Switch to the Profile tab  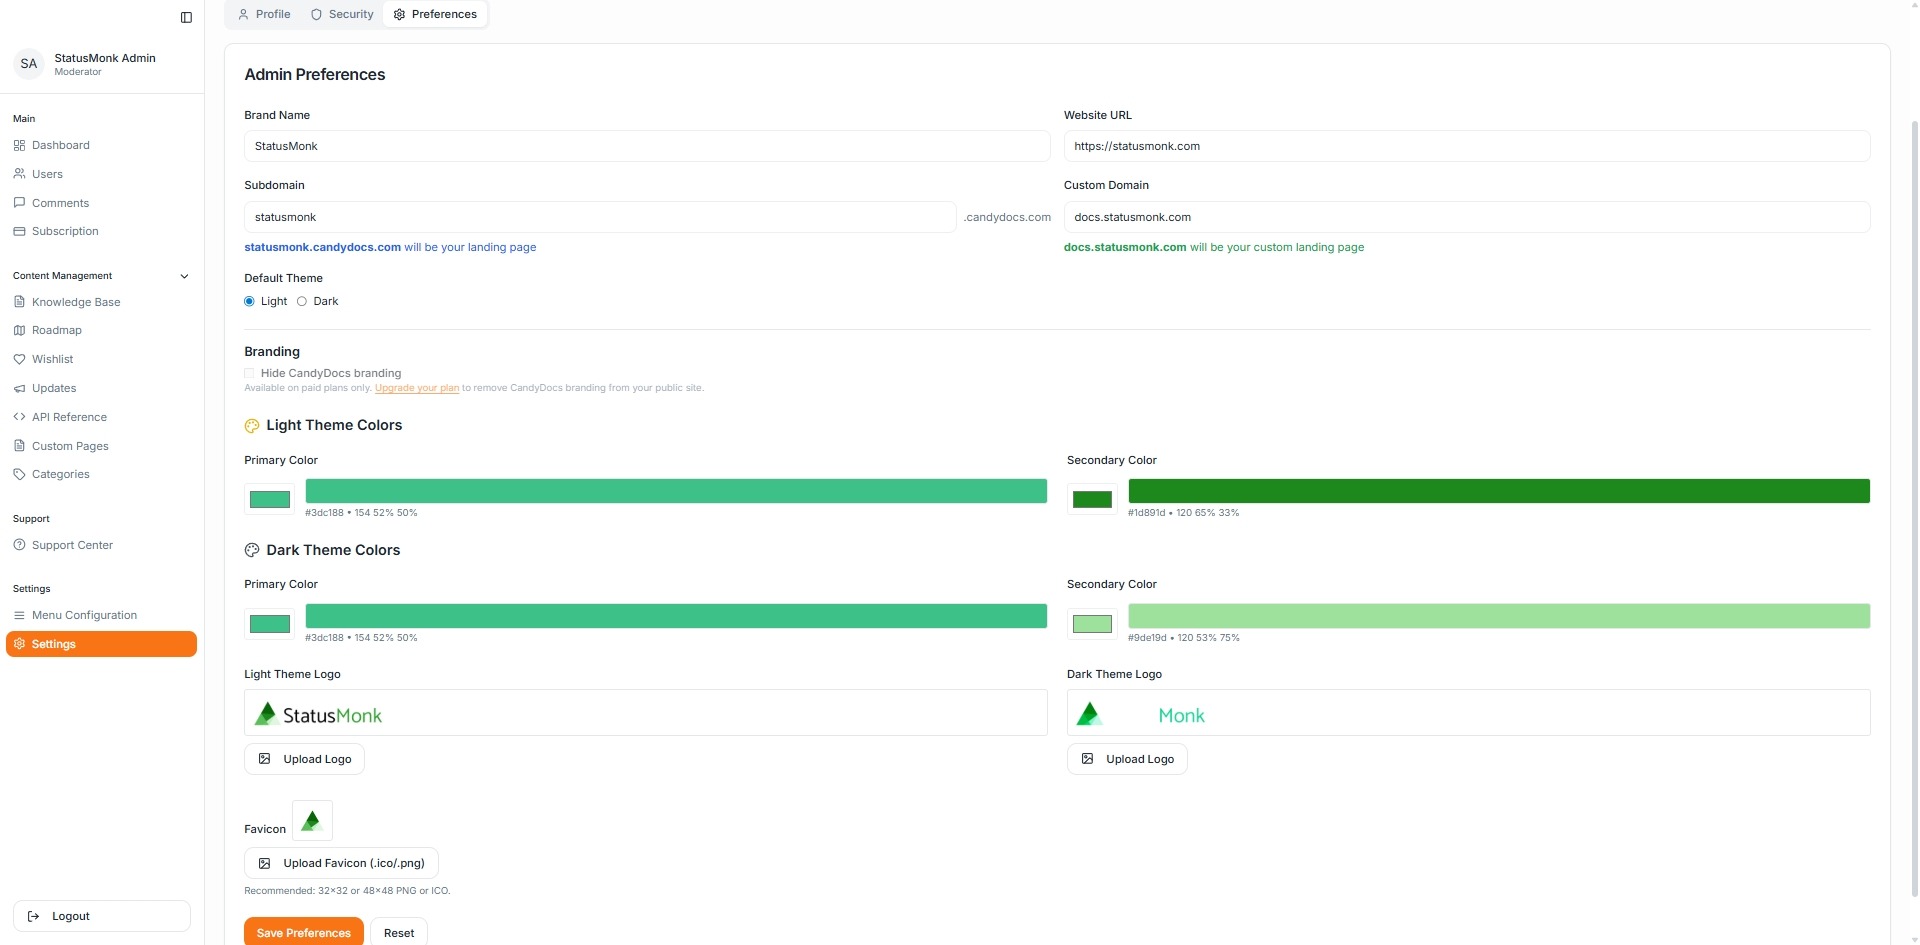click(x=264, y=14)
